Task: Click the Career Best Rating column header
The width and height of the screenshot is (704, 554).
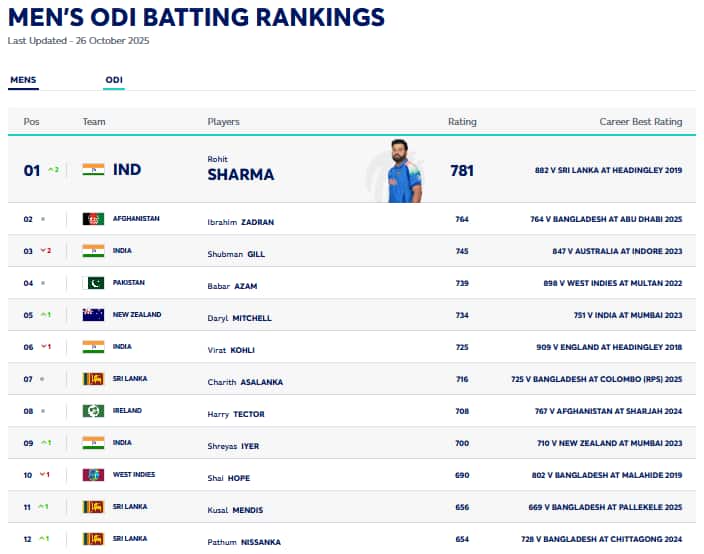Action: [x=640, y=122]
